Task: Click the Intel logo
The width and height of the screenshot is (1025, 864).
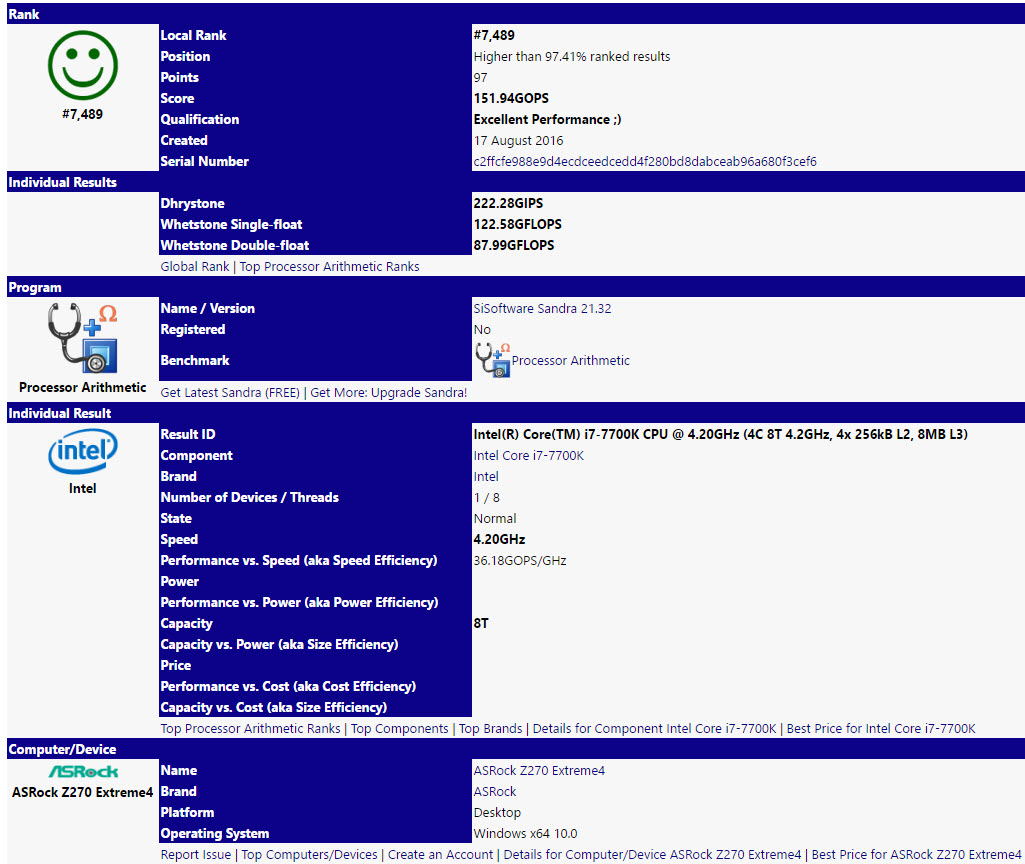Action: click(82, 452)
